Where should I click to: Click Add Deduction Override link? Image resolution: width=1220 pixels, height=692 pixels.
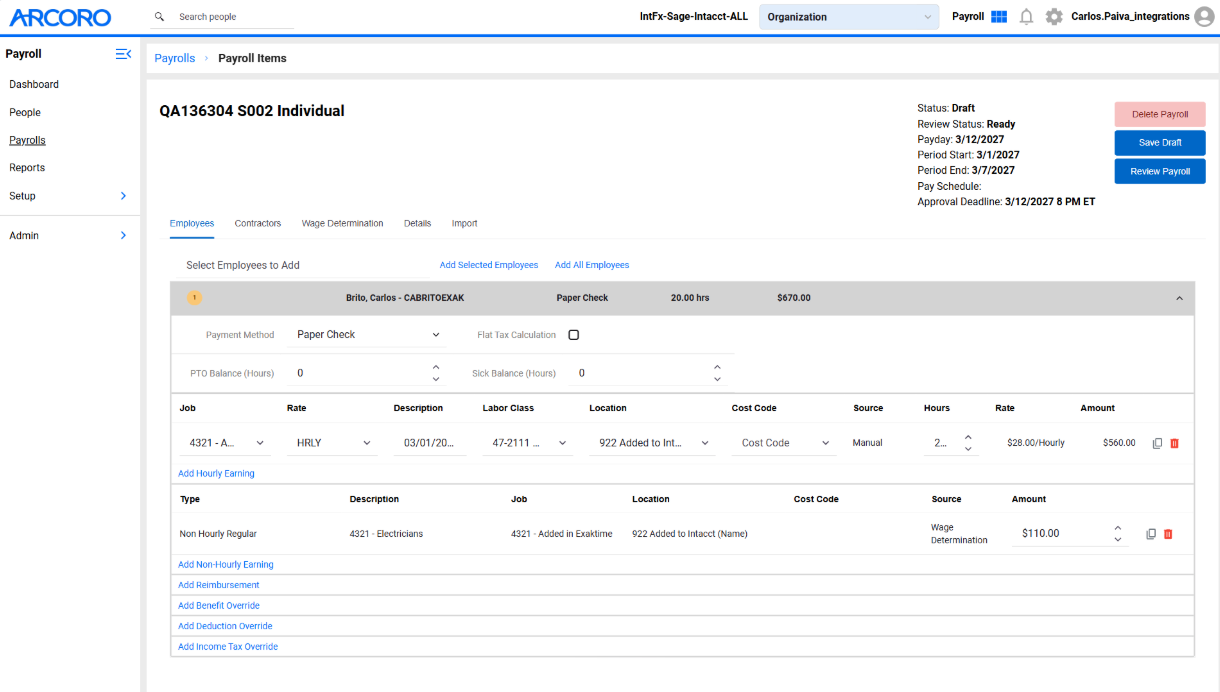tap(225, 626)
